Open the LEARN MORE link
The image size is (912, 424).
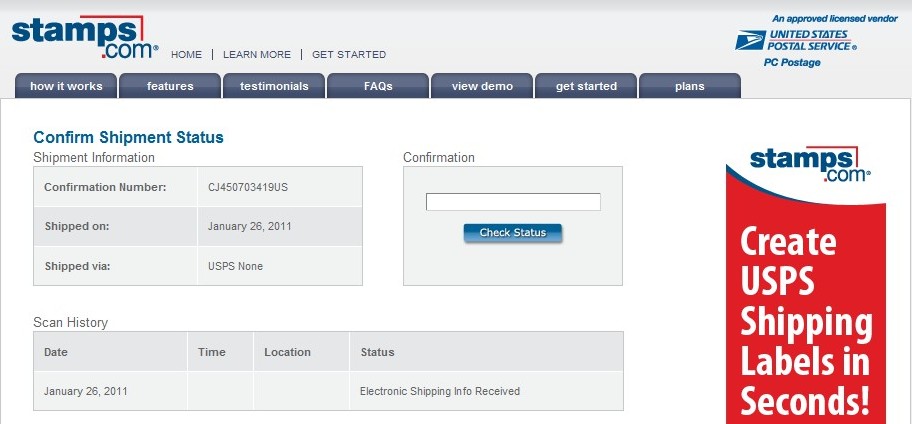[x=257, y=55]
